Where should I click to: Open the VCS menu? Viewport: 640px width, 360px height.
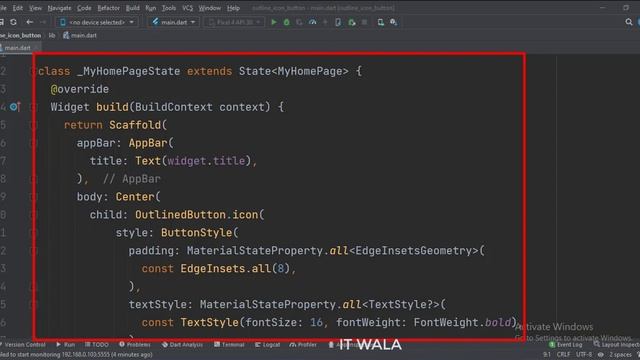pyautogui.click(x=187, y=8)
